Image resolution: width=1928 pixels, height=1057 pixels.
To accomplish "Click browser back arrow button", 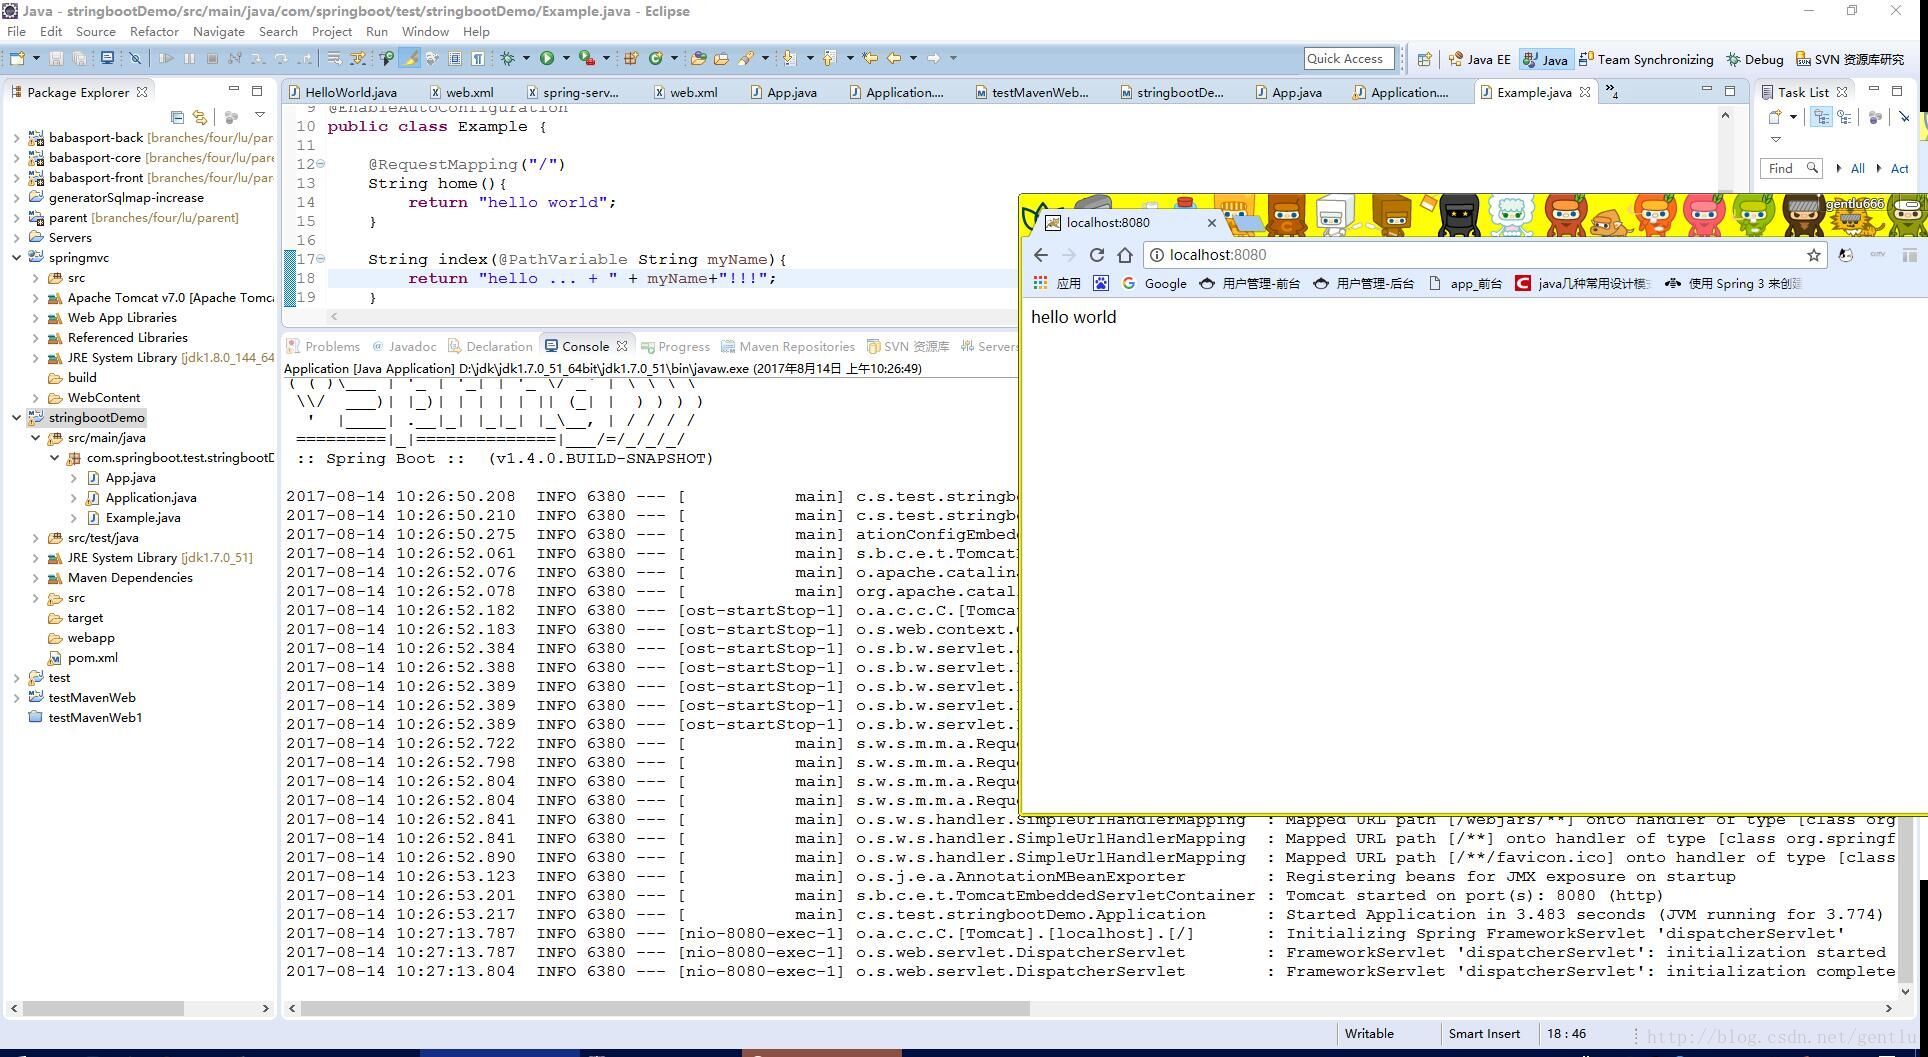I will (1041, 255).
